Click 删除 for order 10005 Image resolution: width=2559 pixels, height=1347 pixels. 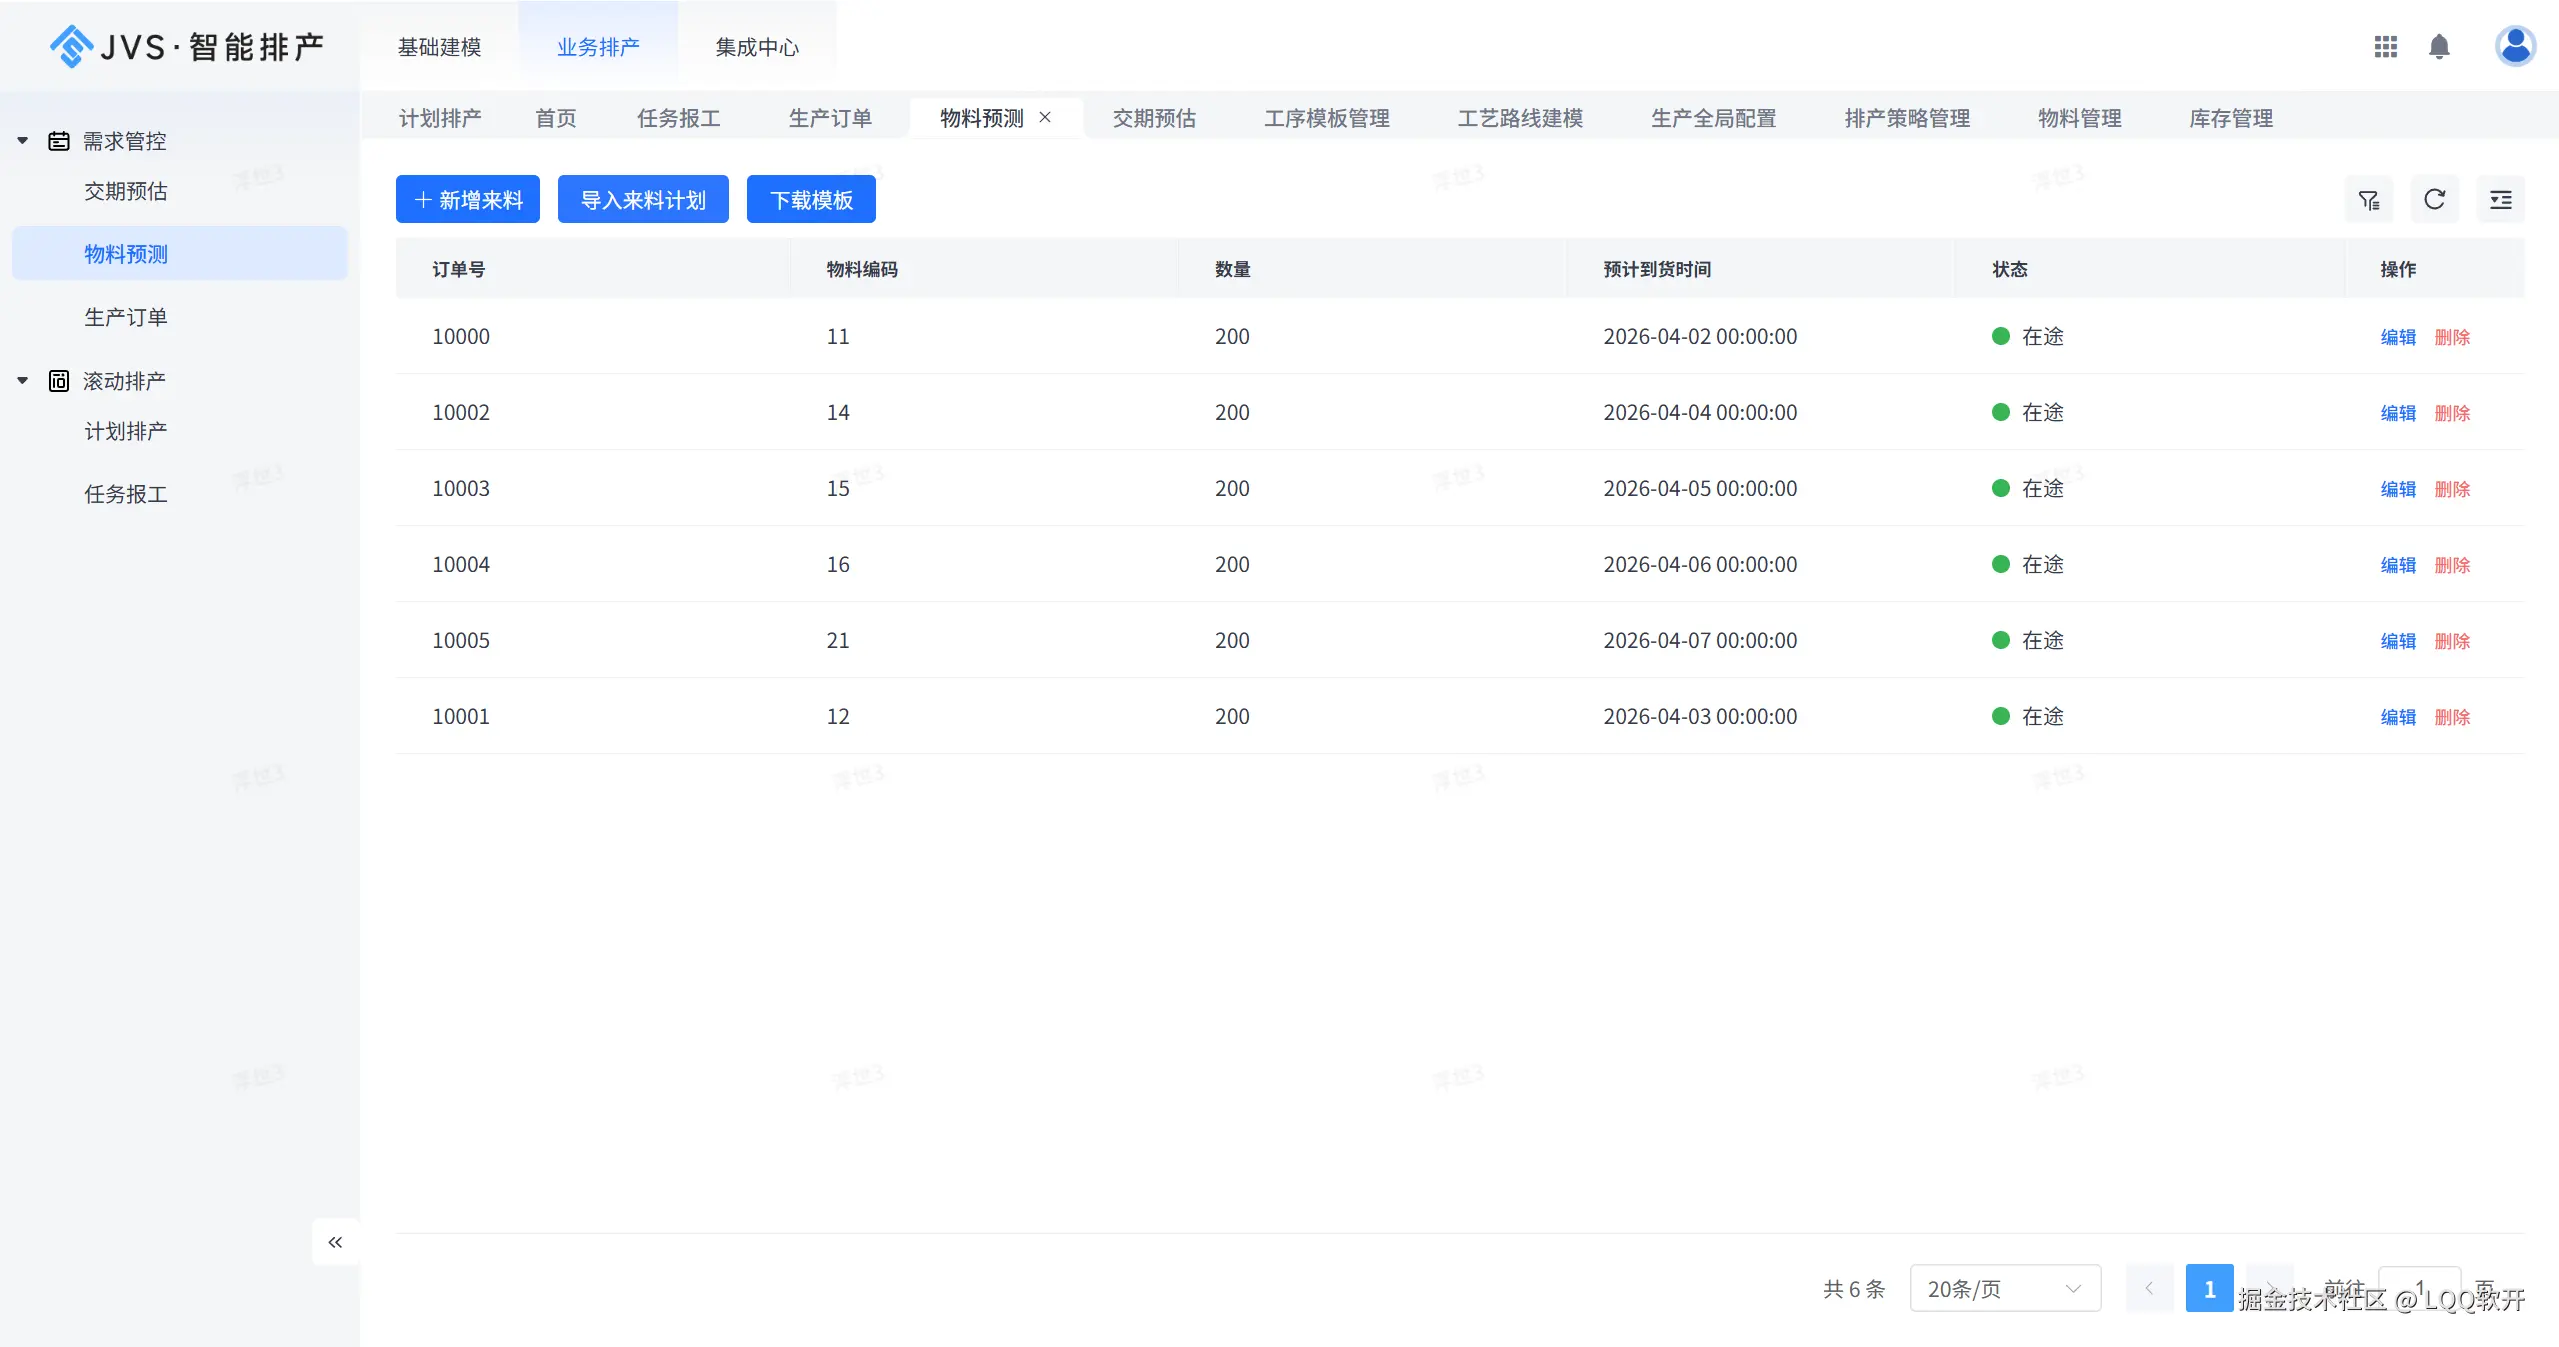point(2452,641)
